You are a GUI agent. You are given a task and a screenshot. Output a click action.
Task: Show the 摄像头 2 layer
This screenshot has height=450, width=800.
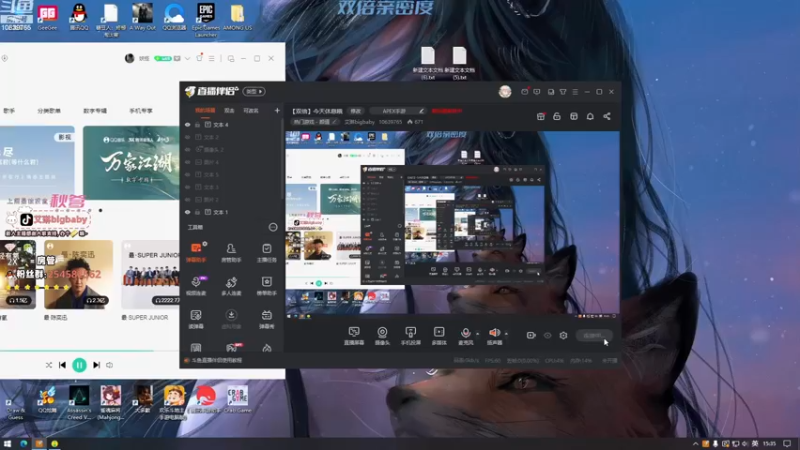pyautogui.click(x=187, y=149)
